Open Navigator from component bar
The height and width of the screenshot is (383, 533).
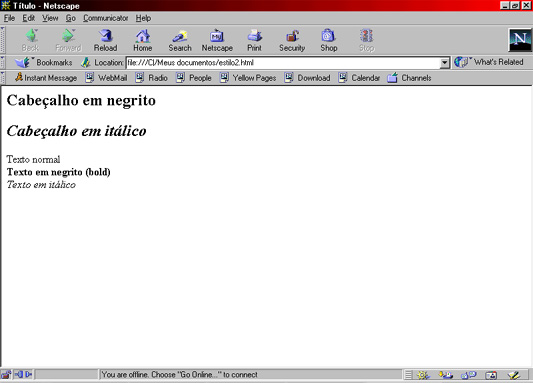click(423, 375)
